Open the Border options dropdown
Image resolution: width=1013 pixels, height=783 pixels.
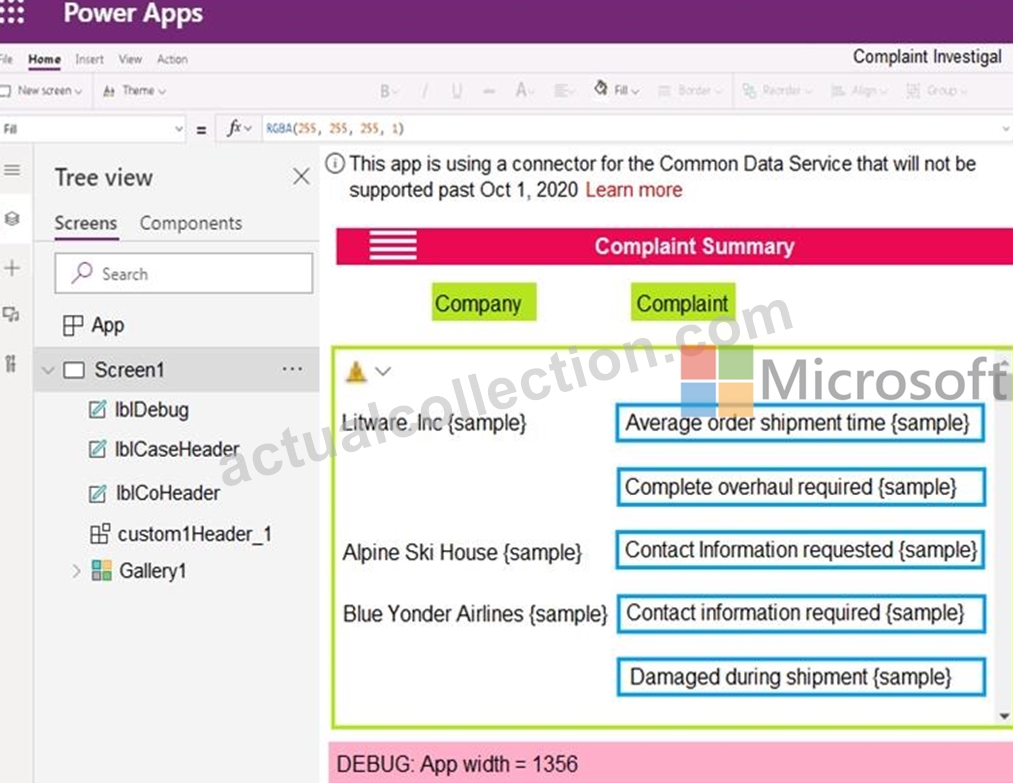pos(690,91)
